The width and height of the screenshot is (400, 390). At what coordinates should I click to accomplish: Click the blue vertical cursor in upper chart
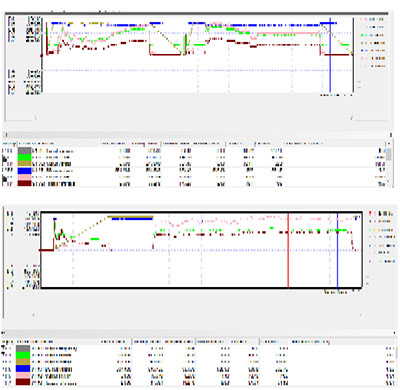(330, 55)
